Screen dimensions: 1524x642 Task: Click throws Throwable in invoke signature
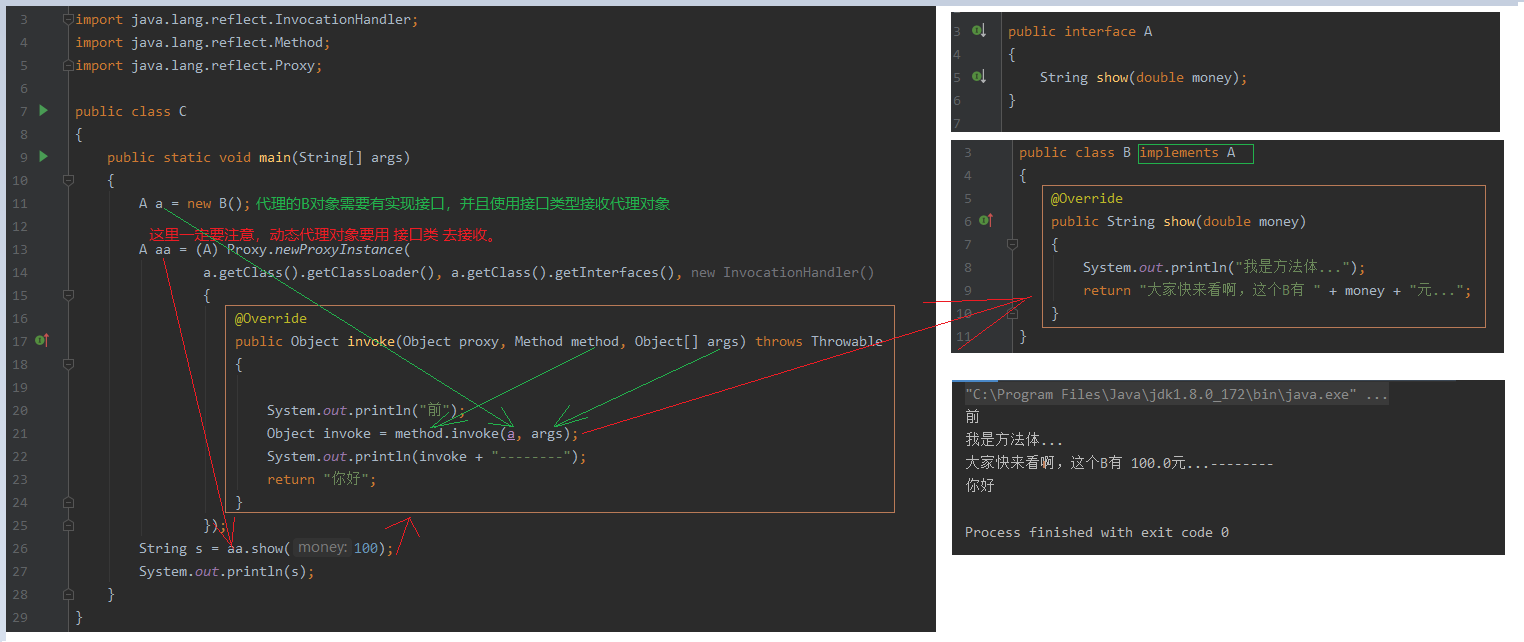pyautogui.click(x=819, y=341)
